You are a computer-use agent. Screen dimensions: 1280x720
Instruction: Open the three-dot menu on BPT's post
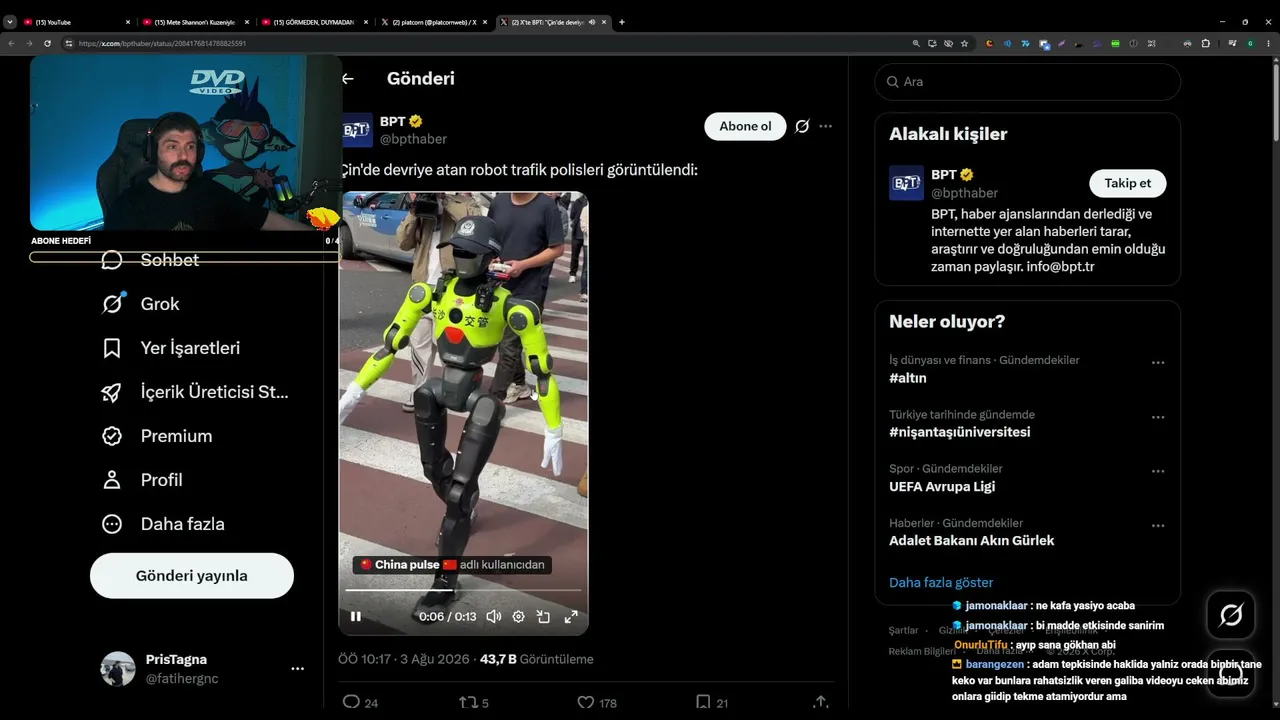pos(826,126)
